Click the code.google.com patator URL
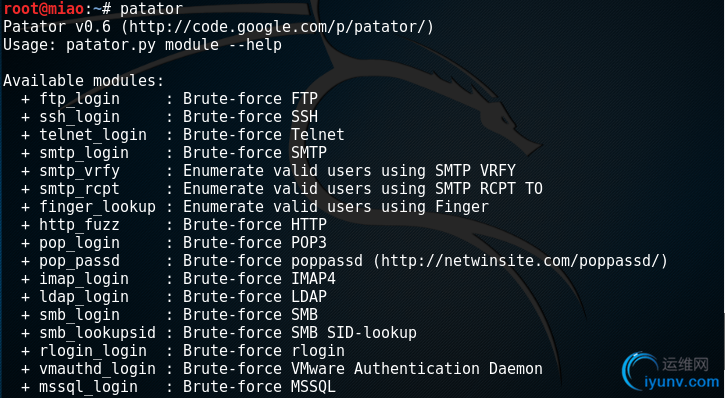The height and width of the screenshot is (398, 725). (x=277, y=27)
